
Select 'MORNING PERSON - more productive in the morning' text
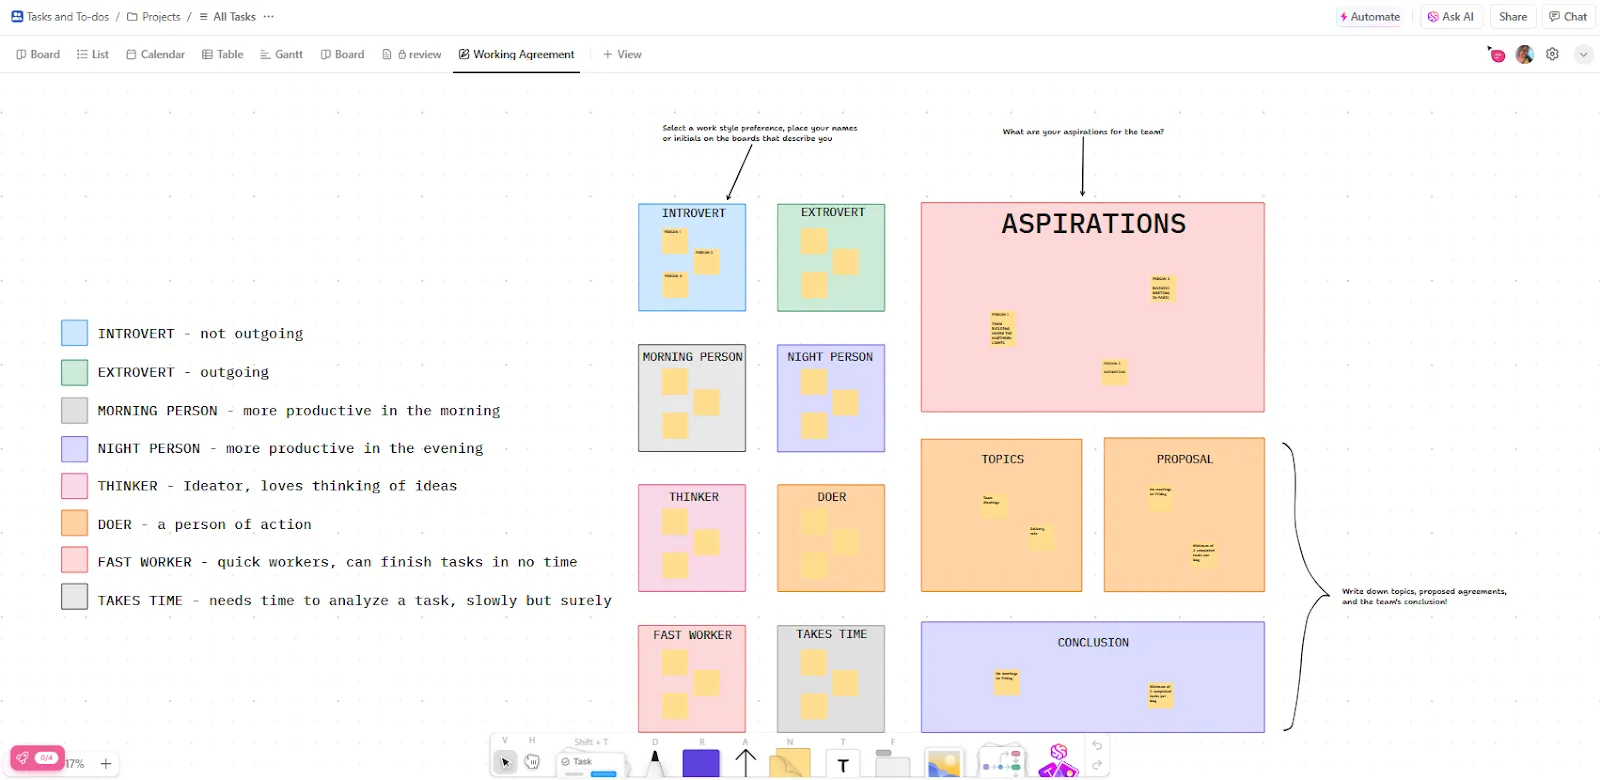298,411
